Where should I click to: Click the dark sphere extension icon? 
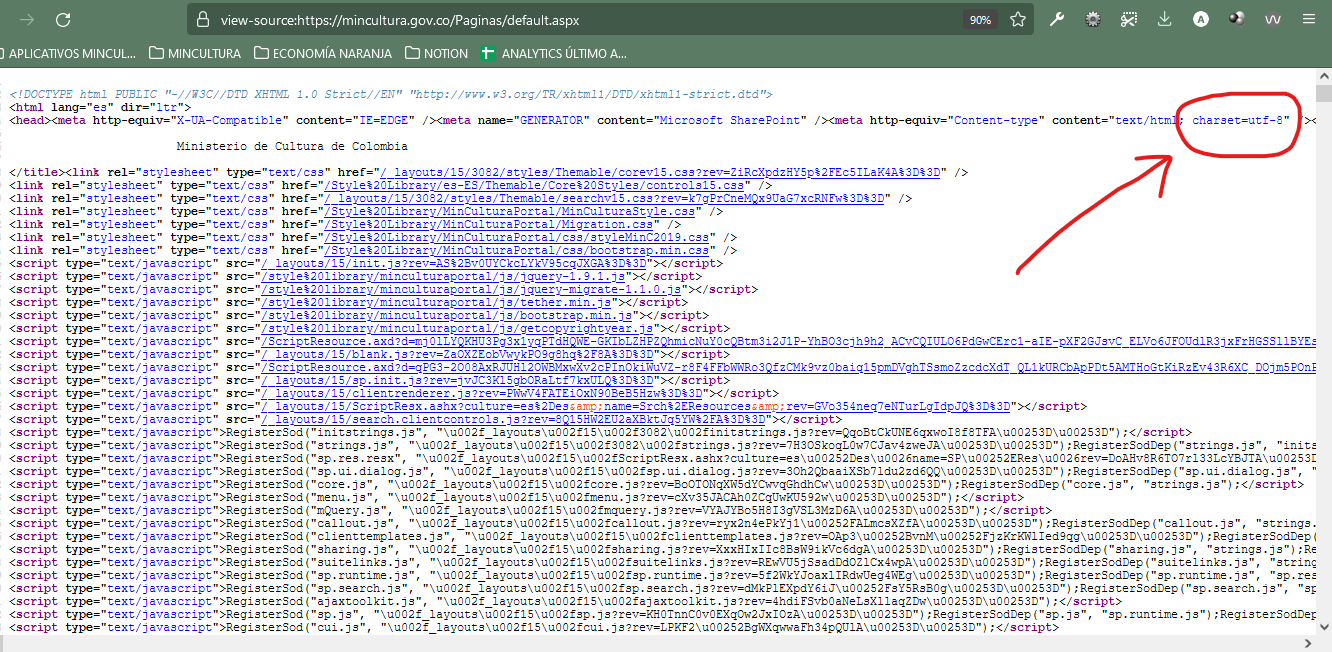click(x=1237, y=19)
